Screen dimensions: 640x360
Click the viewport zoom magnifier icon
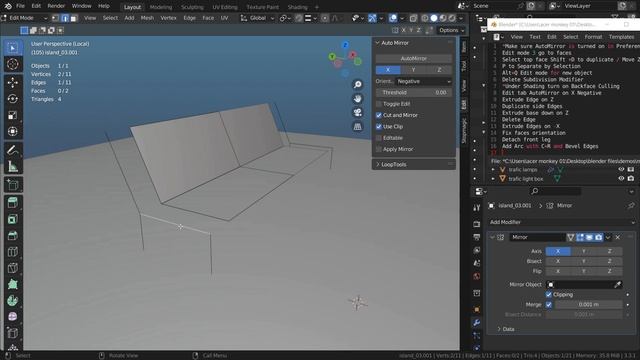tap(358, 84)
